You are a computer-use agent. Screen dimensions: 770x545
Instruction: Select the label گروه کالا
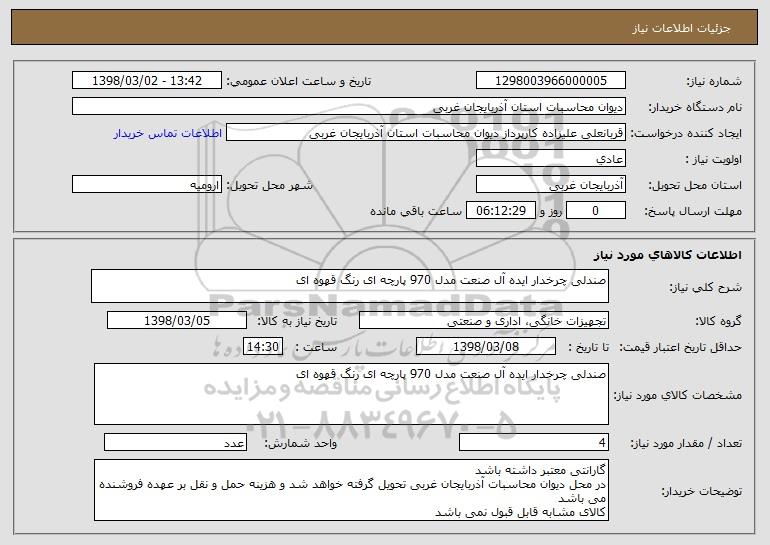tap(718, 321)
